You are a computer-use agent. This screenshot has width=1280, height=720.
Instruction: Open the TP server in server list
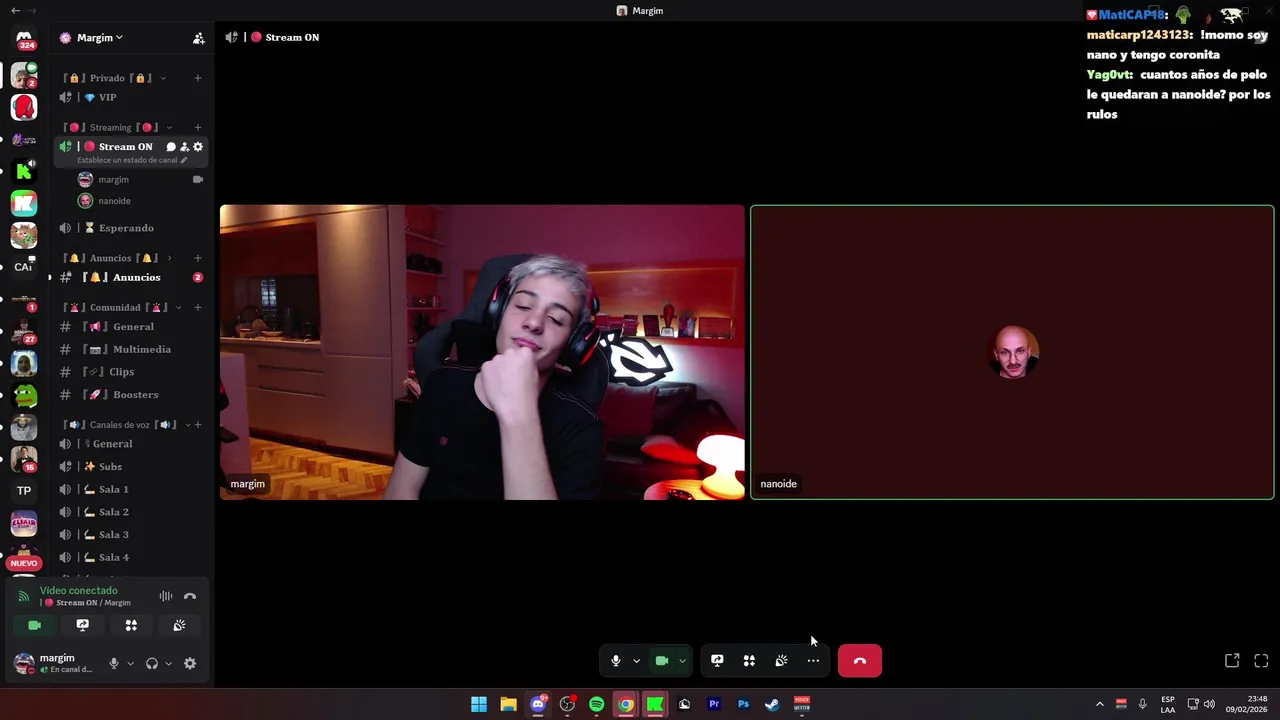24,491
